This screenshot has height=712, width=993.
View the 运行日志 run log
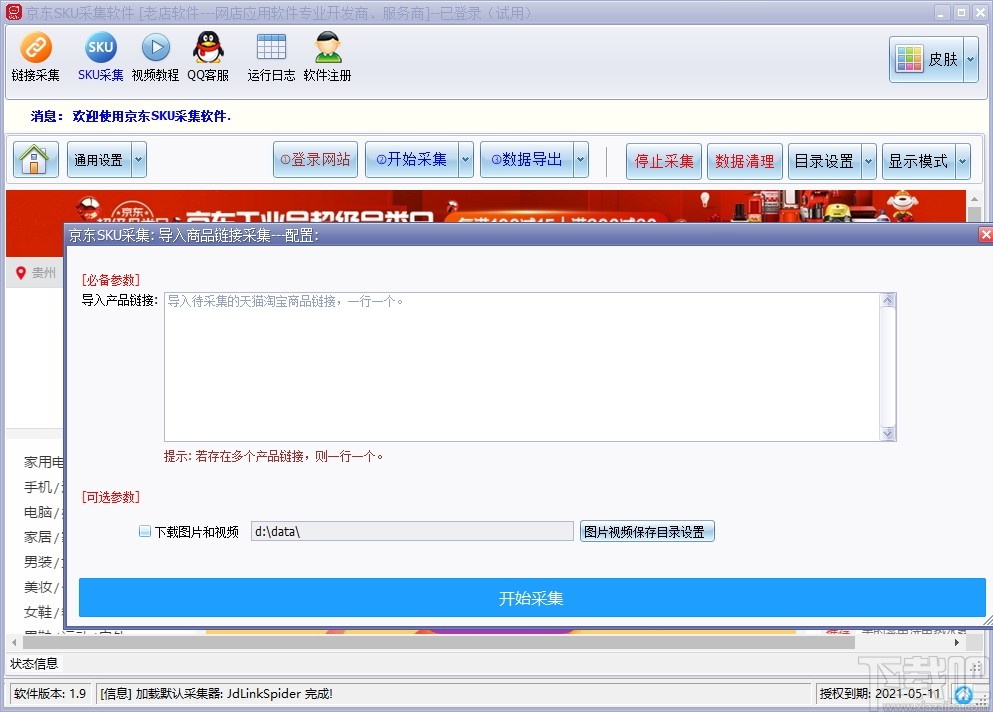(x=270, y=57)
